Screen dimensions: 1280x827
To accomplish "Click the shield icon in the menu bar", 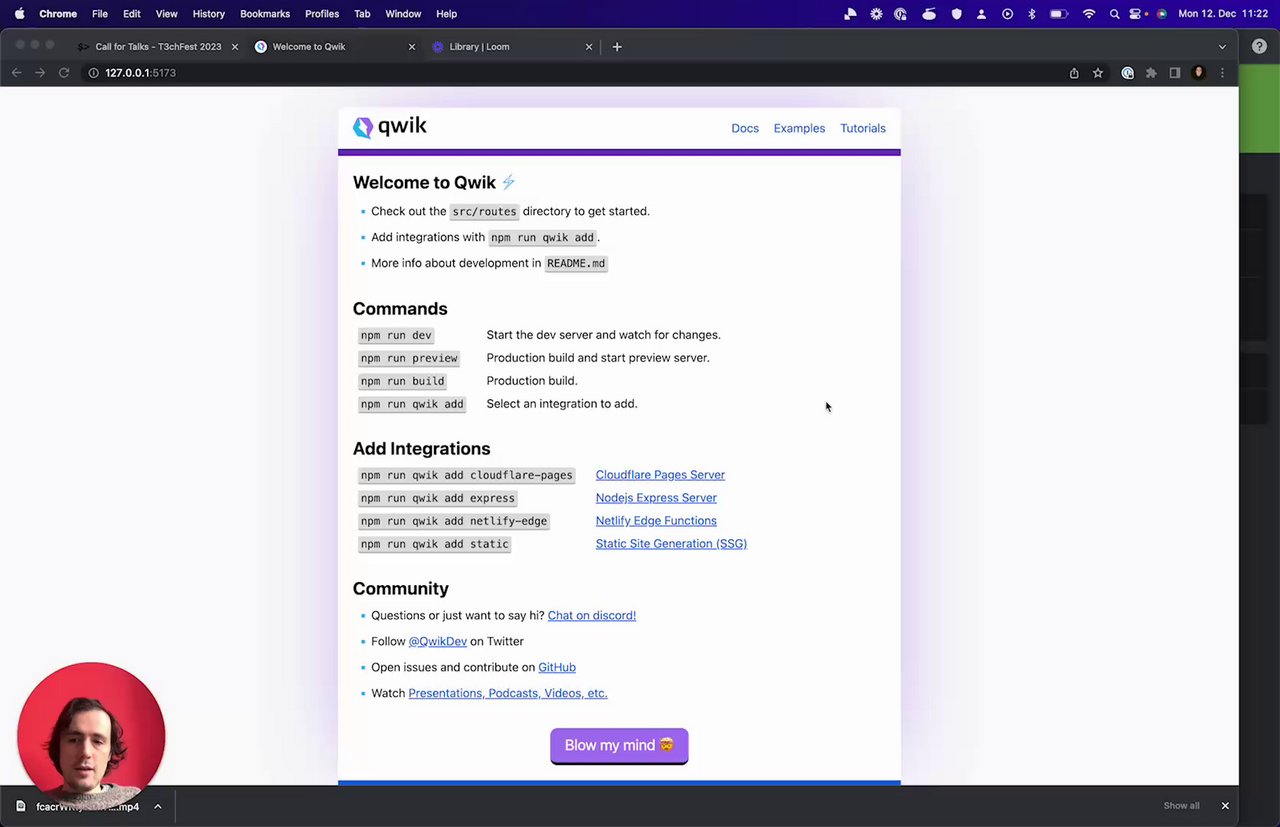I will coord(956,14).
